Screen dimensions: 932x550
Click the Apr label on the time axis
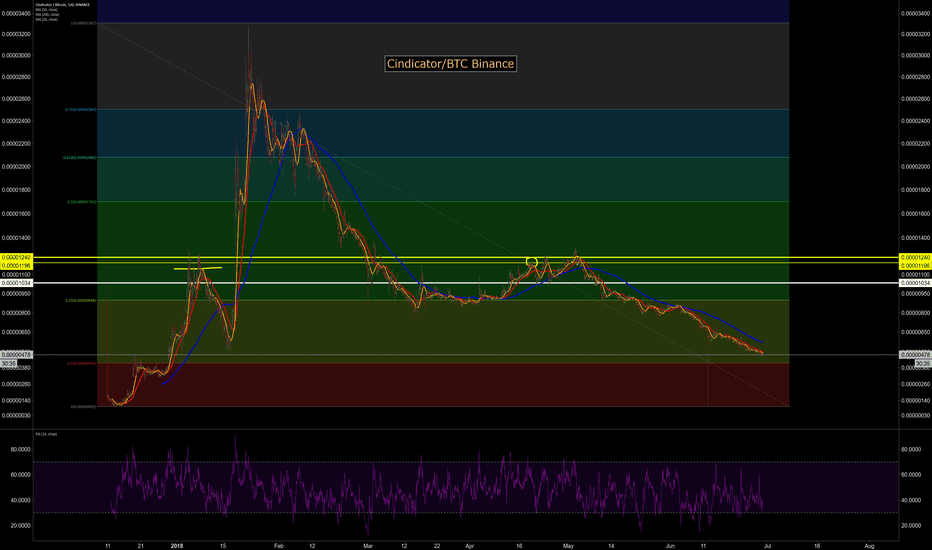[470, 546]
